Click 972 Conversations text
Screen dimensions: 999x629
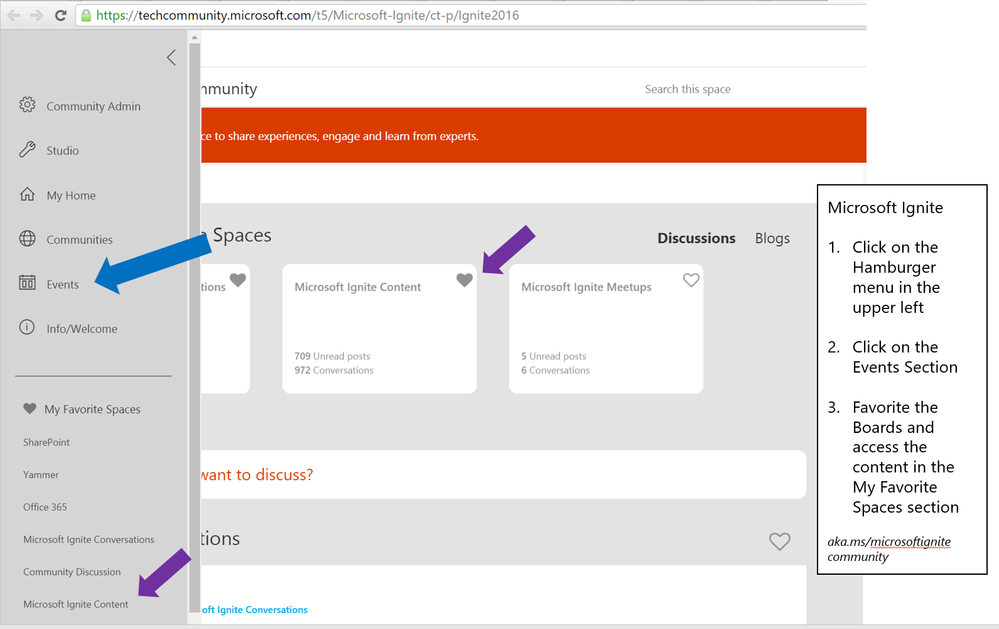pyautogui.click(x=334, y=370)
